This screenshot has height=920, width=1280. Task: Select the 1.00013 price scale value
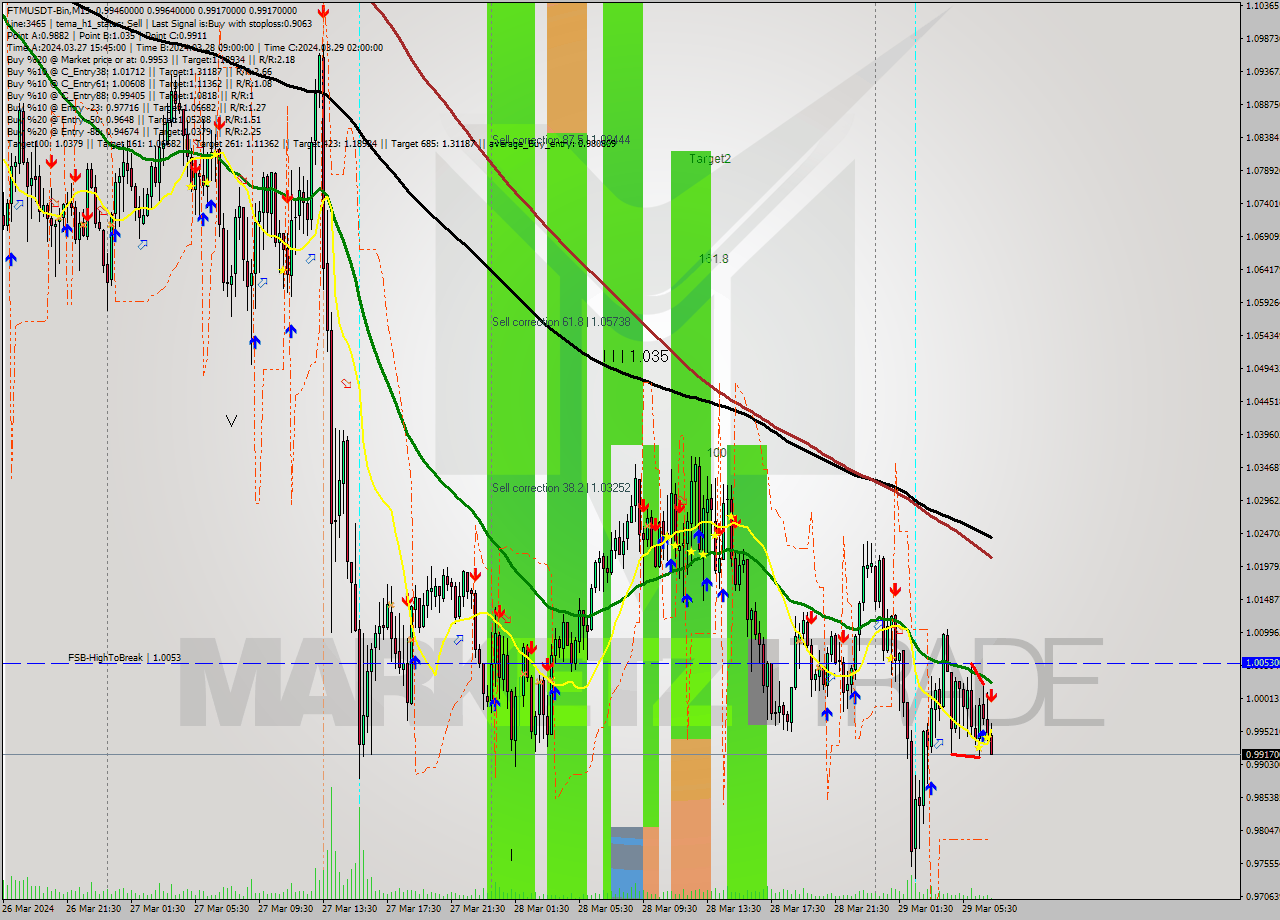pyautogui.click(x=1262, y=699)
